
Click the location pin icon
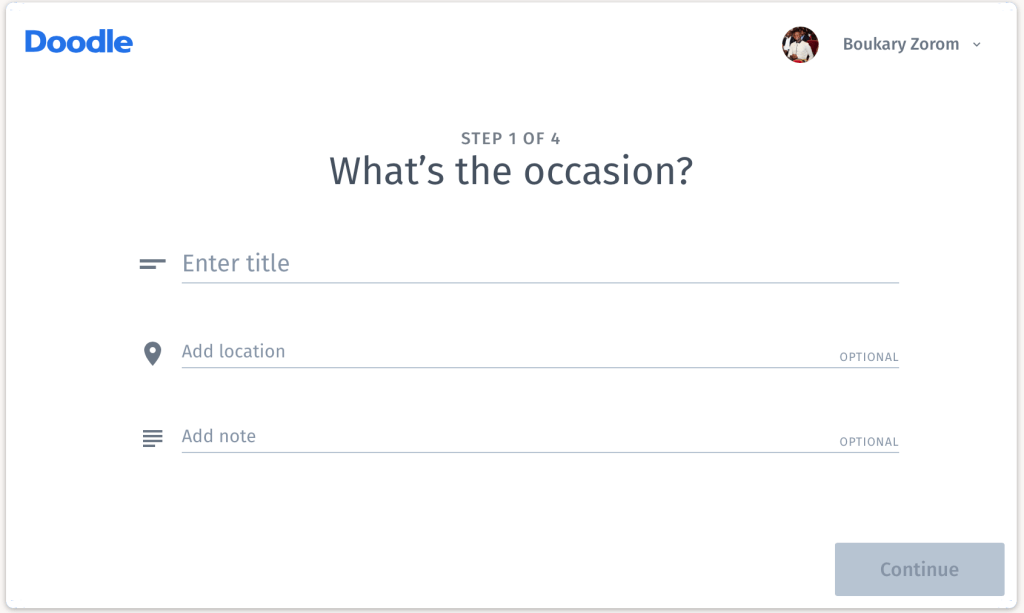coord(152,353)
